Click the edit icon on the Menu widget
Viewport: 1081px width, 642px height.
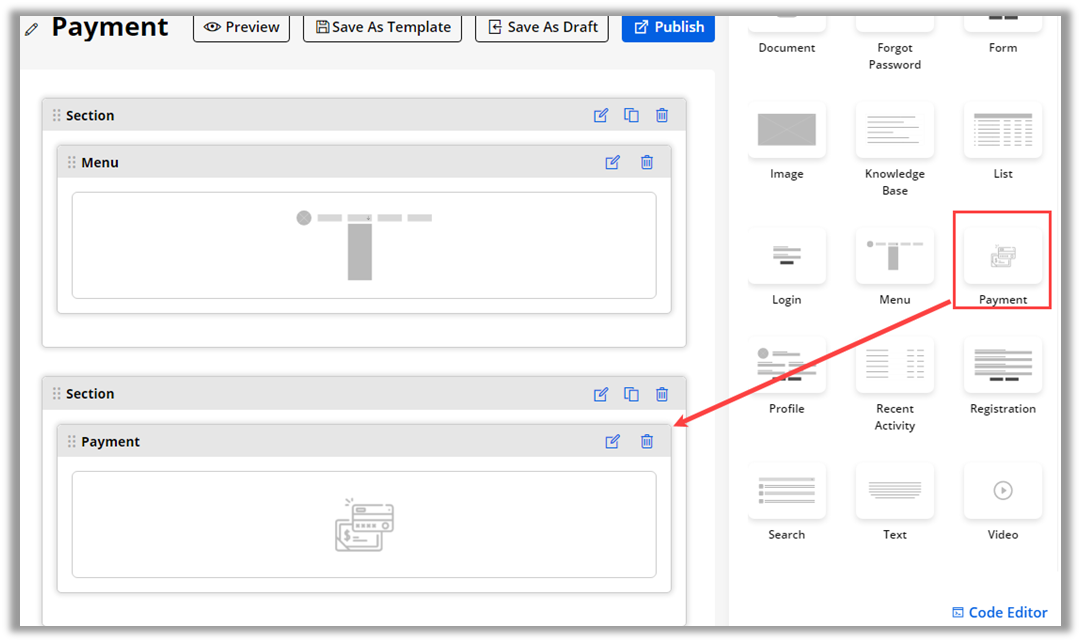(612, 163)
